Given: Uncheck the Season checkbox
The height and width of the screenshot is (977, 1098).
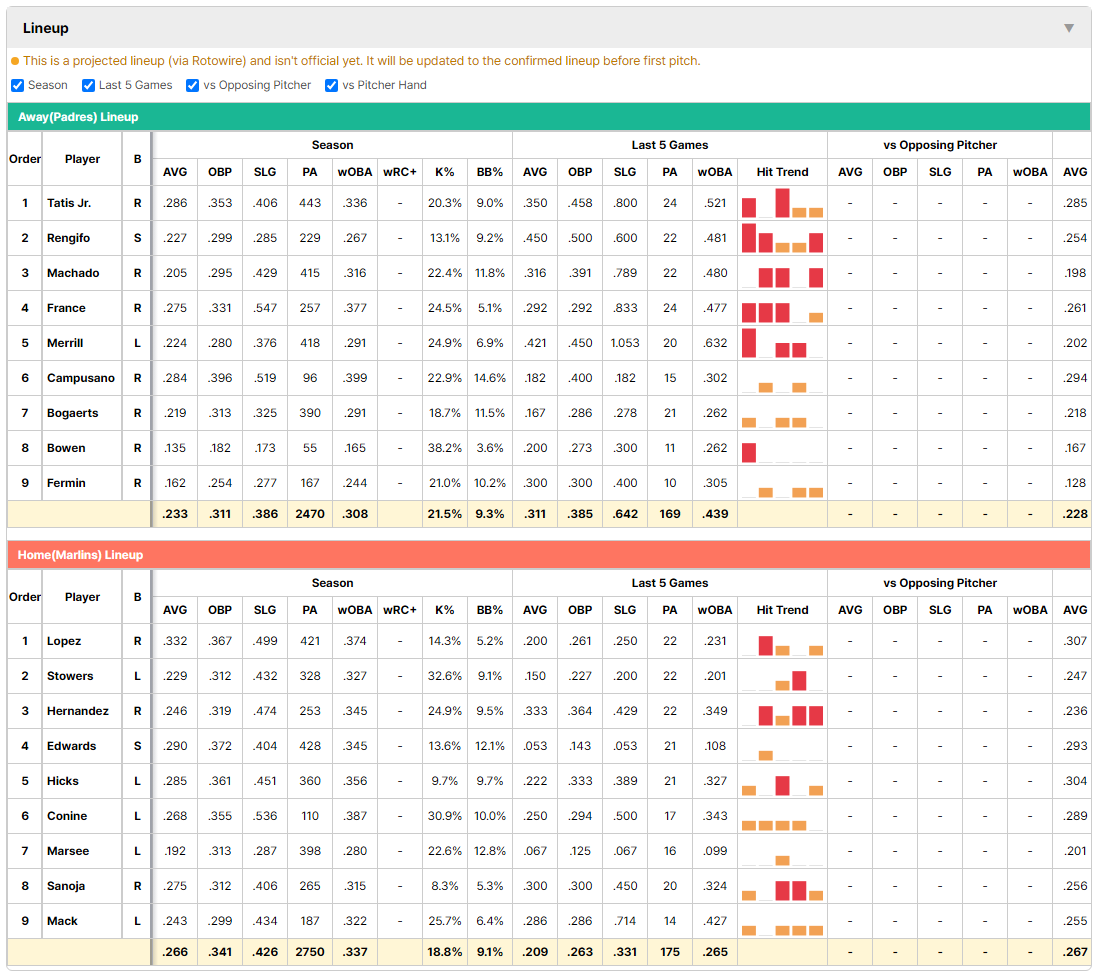Looking at the screenshot, I should pyautogui.click(x=18, y=85).
